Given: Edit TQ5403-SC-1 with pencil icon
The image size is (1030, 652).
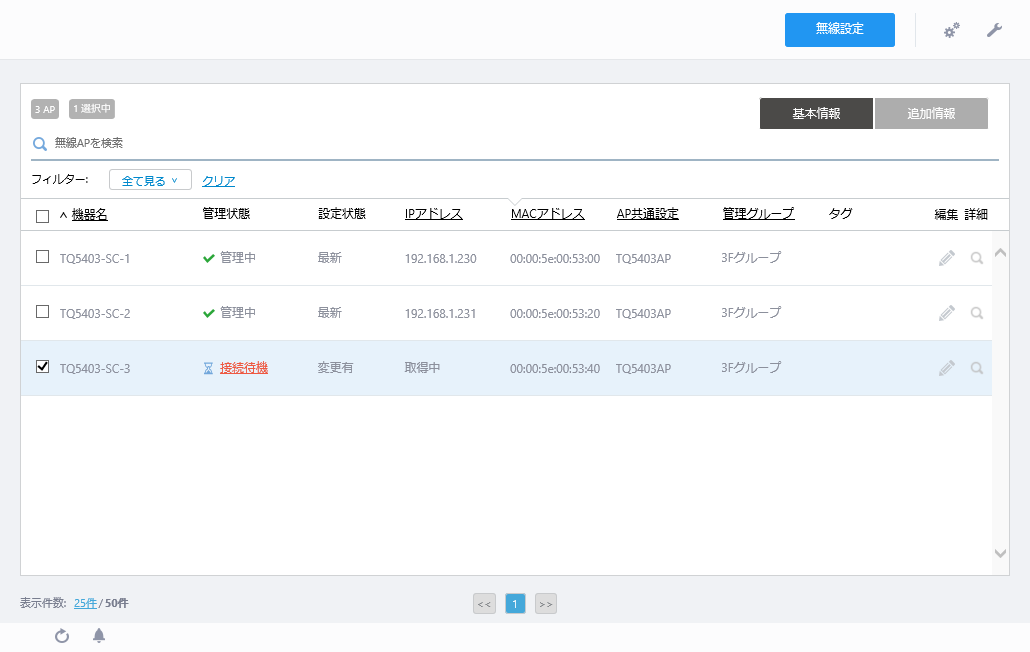Looking at the screenshot, I should [947, 258].
